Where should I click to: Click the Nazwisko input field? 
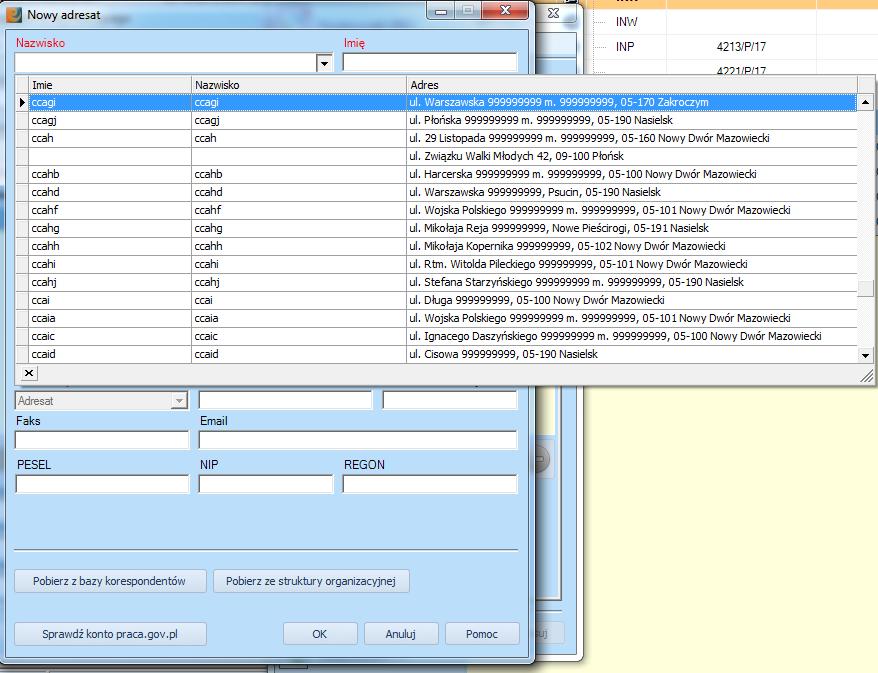165,63
